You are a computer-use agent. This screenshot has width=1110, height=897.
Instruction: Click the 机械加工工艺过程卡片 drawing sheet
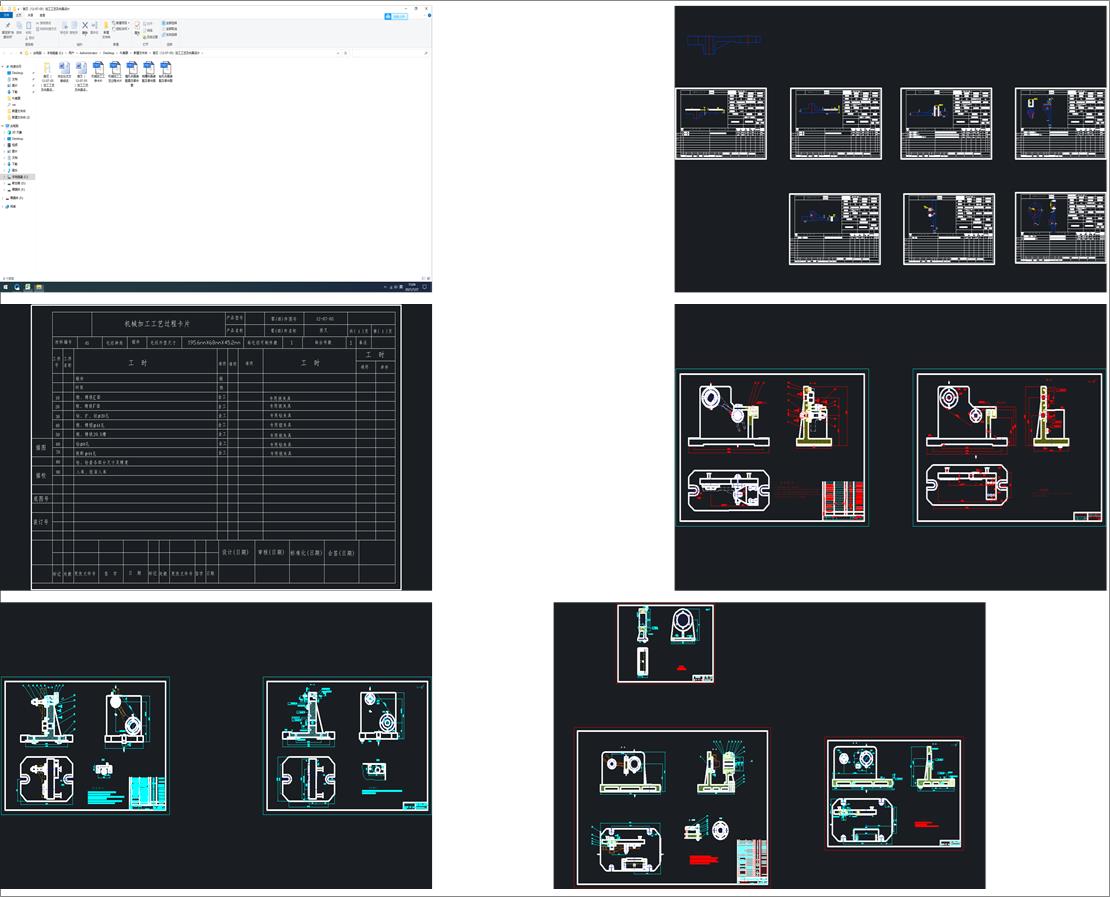216,447
